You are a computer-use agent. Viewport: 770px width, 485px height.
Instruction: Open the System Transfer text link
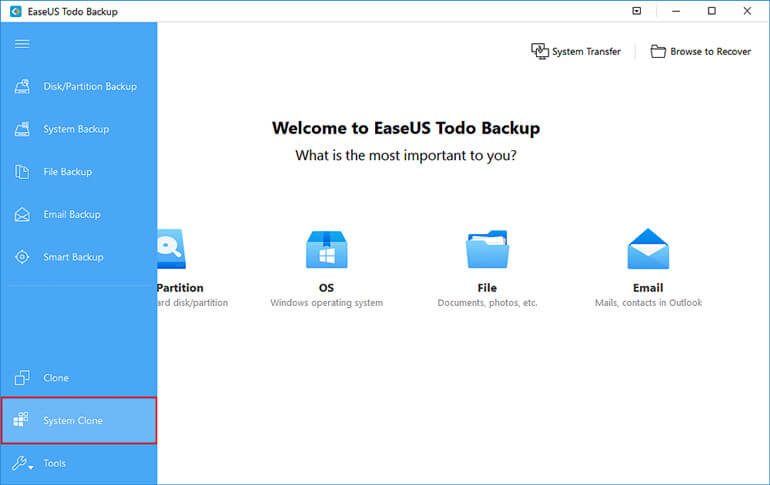[x=586, y=52]
